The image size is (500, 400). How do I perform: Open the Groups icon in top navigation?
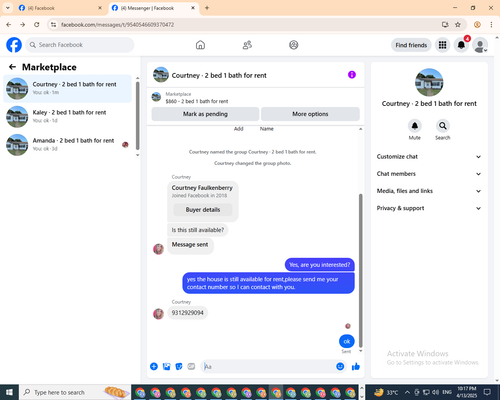pyautogui.click(x=294, y=45)
